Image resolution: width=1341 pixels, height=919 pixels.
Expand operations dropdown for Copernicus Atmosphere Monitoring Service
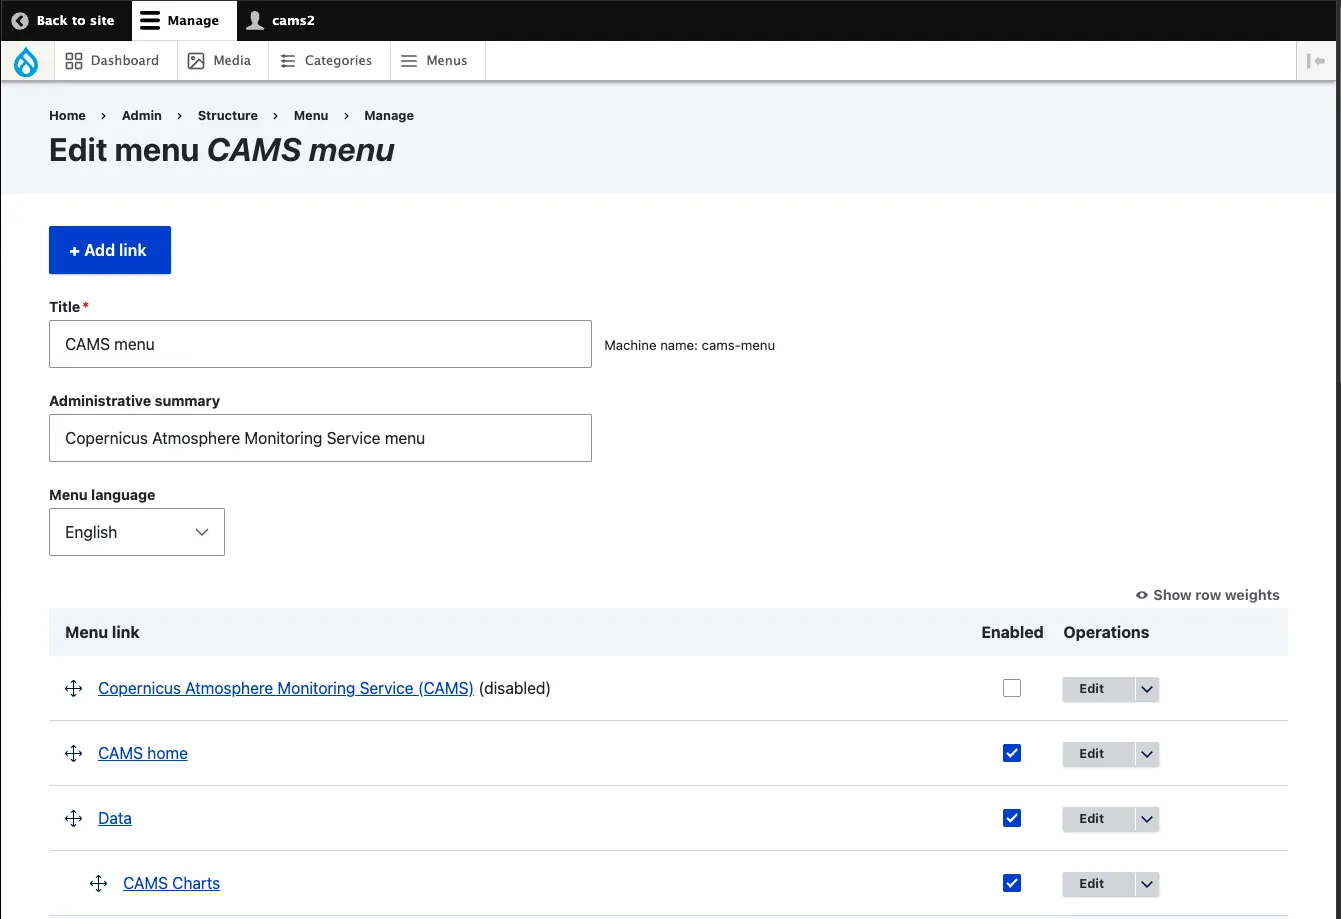pyautogui.click(x=1147, y=689)
